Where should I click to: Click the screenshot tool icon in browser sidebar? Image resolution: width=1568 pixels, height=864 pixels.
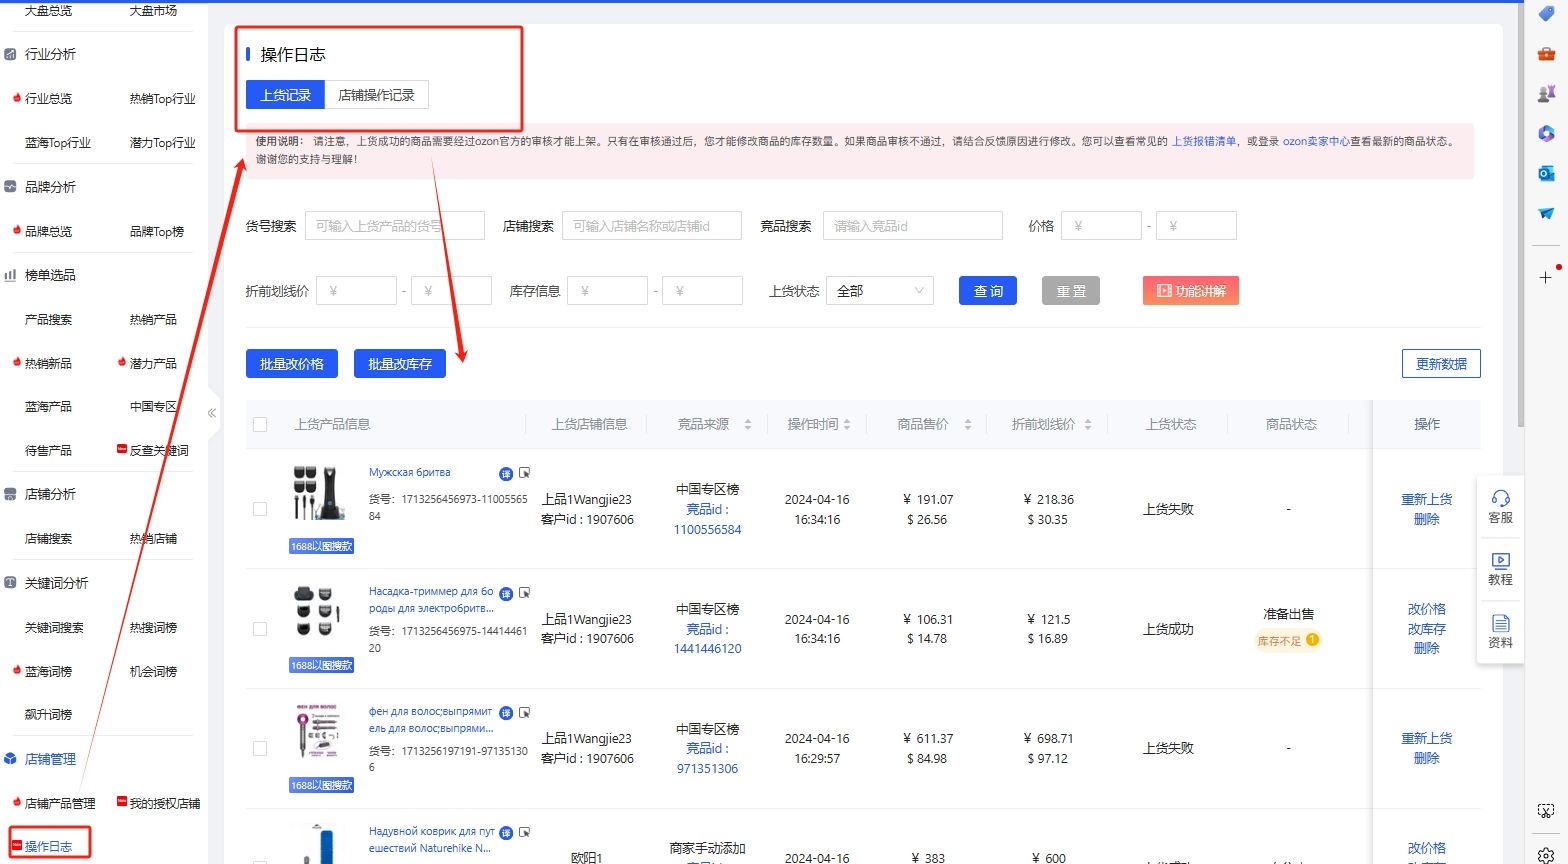tap(1546, 811)
